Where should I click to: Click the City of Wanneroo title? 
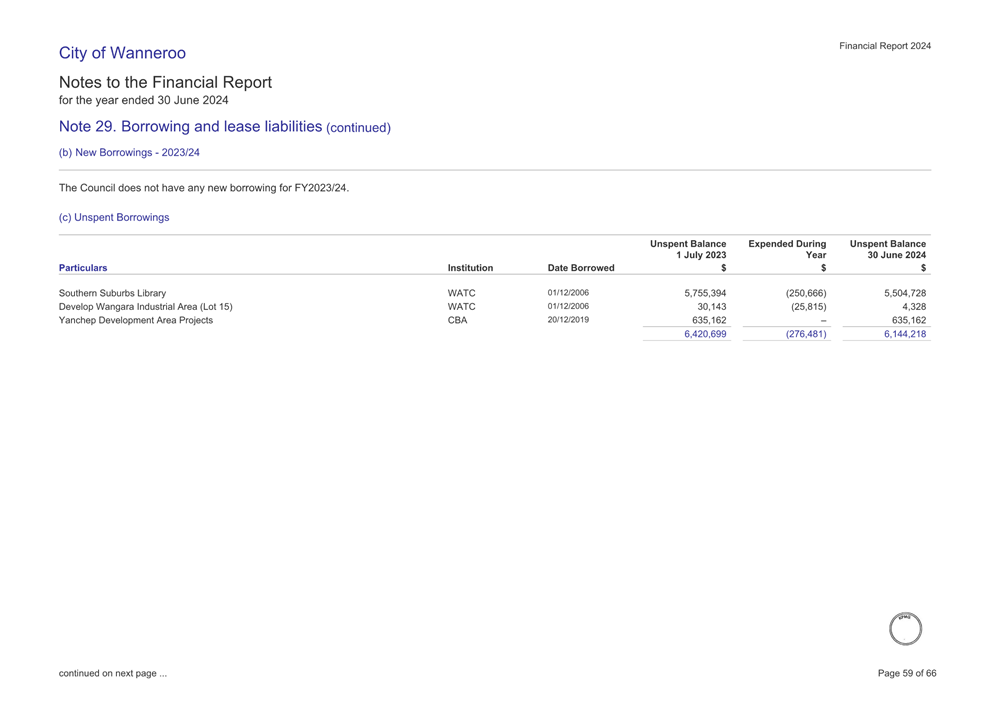point(122,53)
